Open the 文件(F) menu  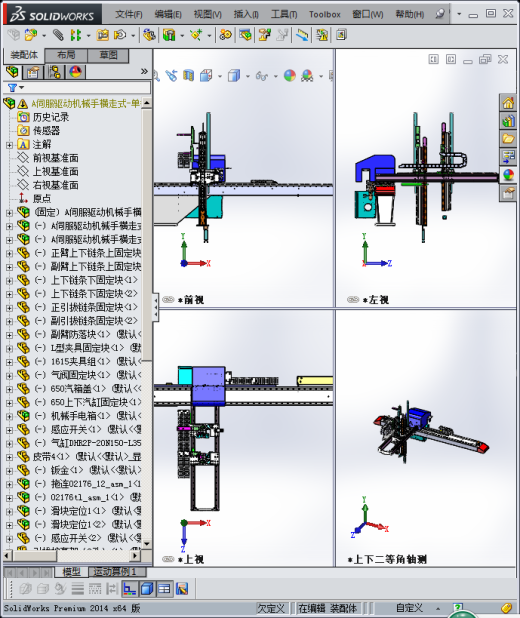point(129,15)
